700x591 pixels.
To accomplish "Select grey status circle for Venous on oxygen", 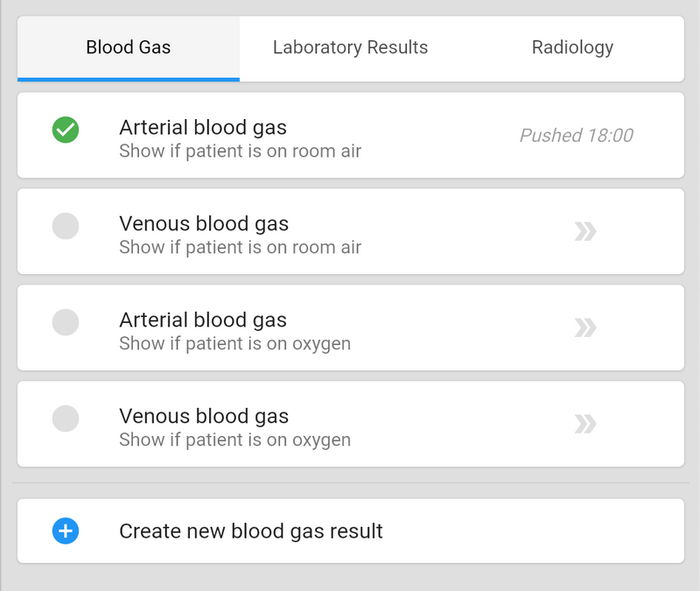I will [x=66, y=418].
